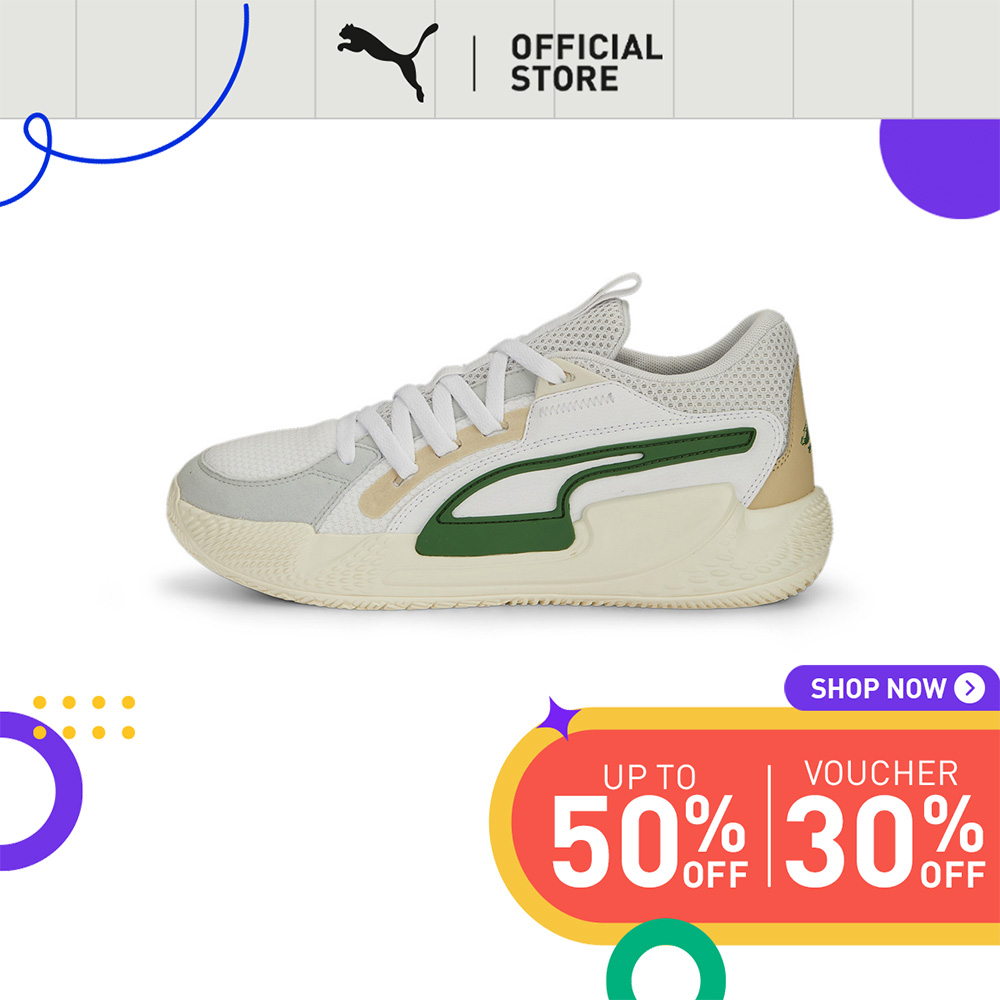The image size is (1000, 1000).
Task: Click the Puma leaping cat logo
Action: click(x=388, y=62)
